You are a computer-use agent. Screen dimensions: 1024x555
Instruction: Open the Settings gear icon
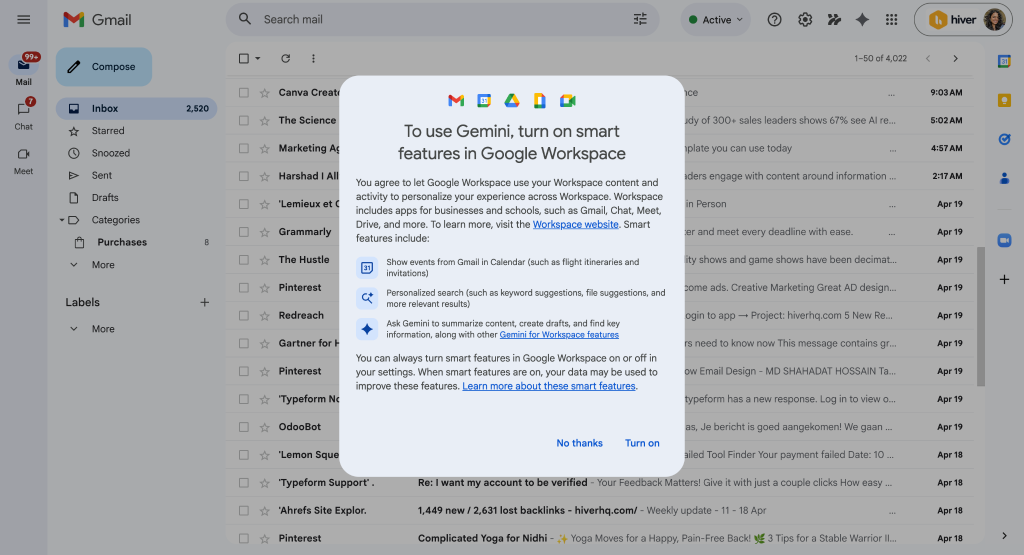tap(805, 20)
